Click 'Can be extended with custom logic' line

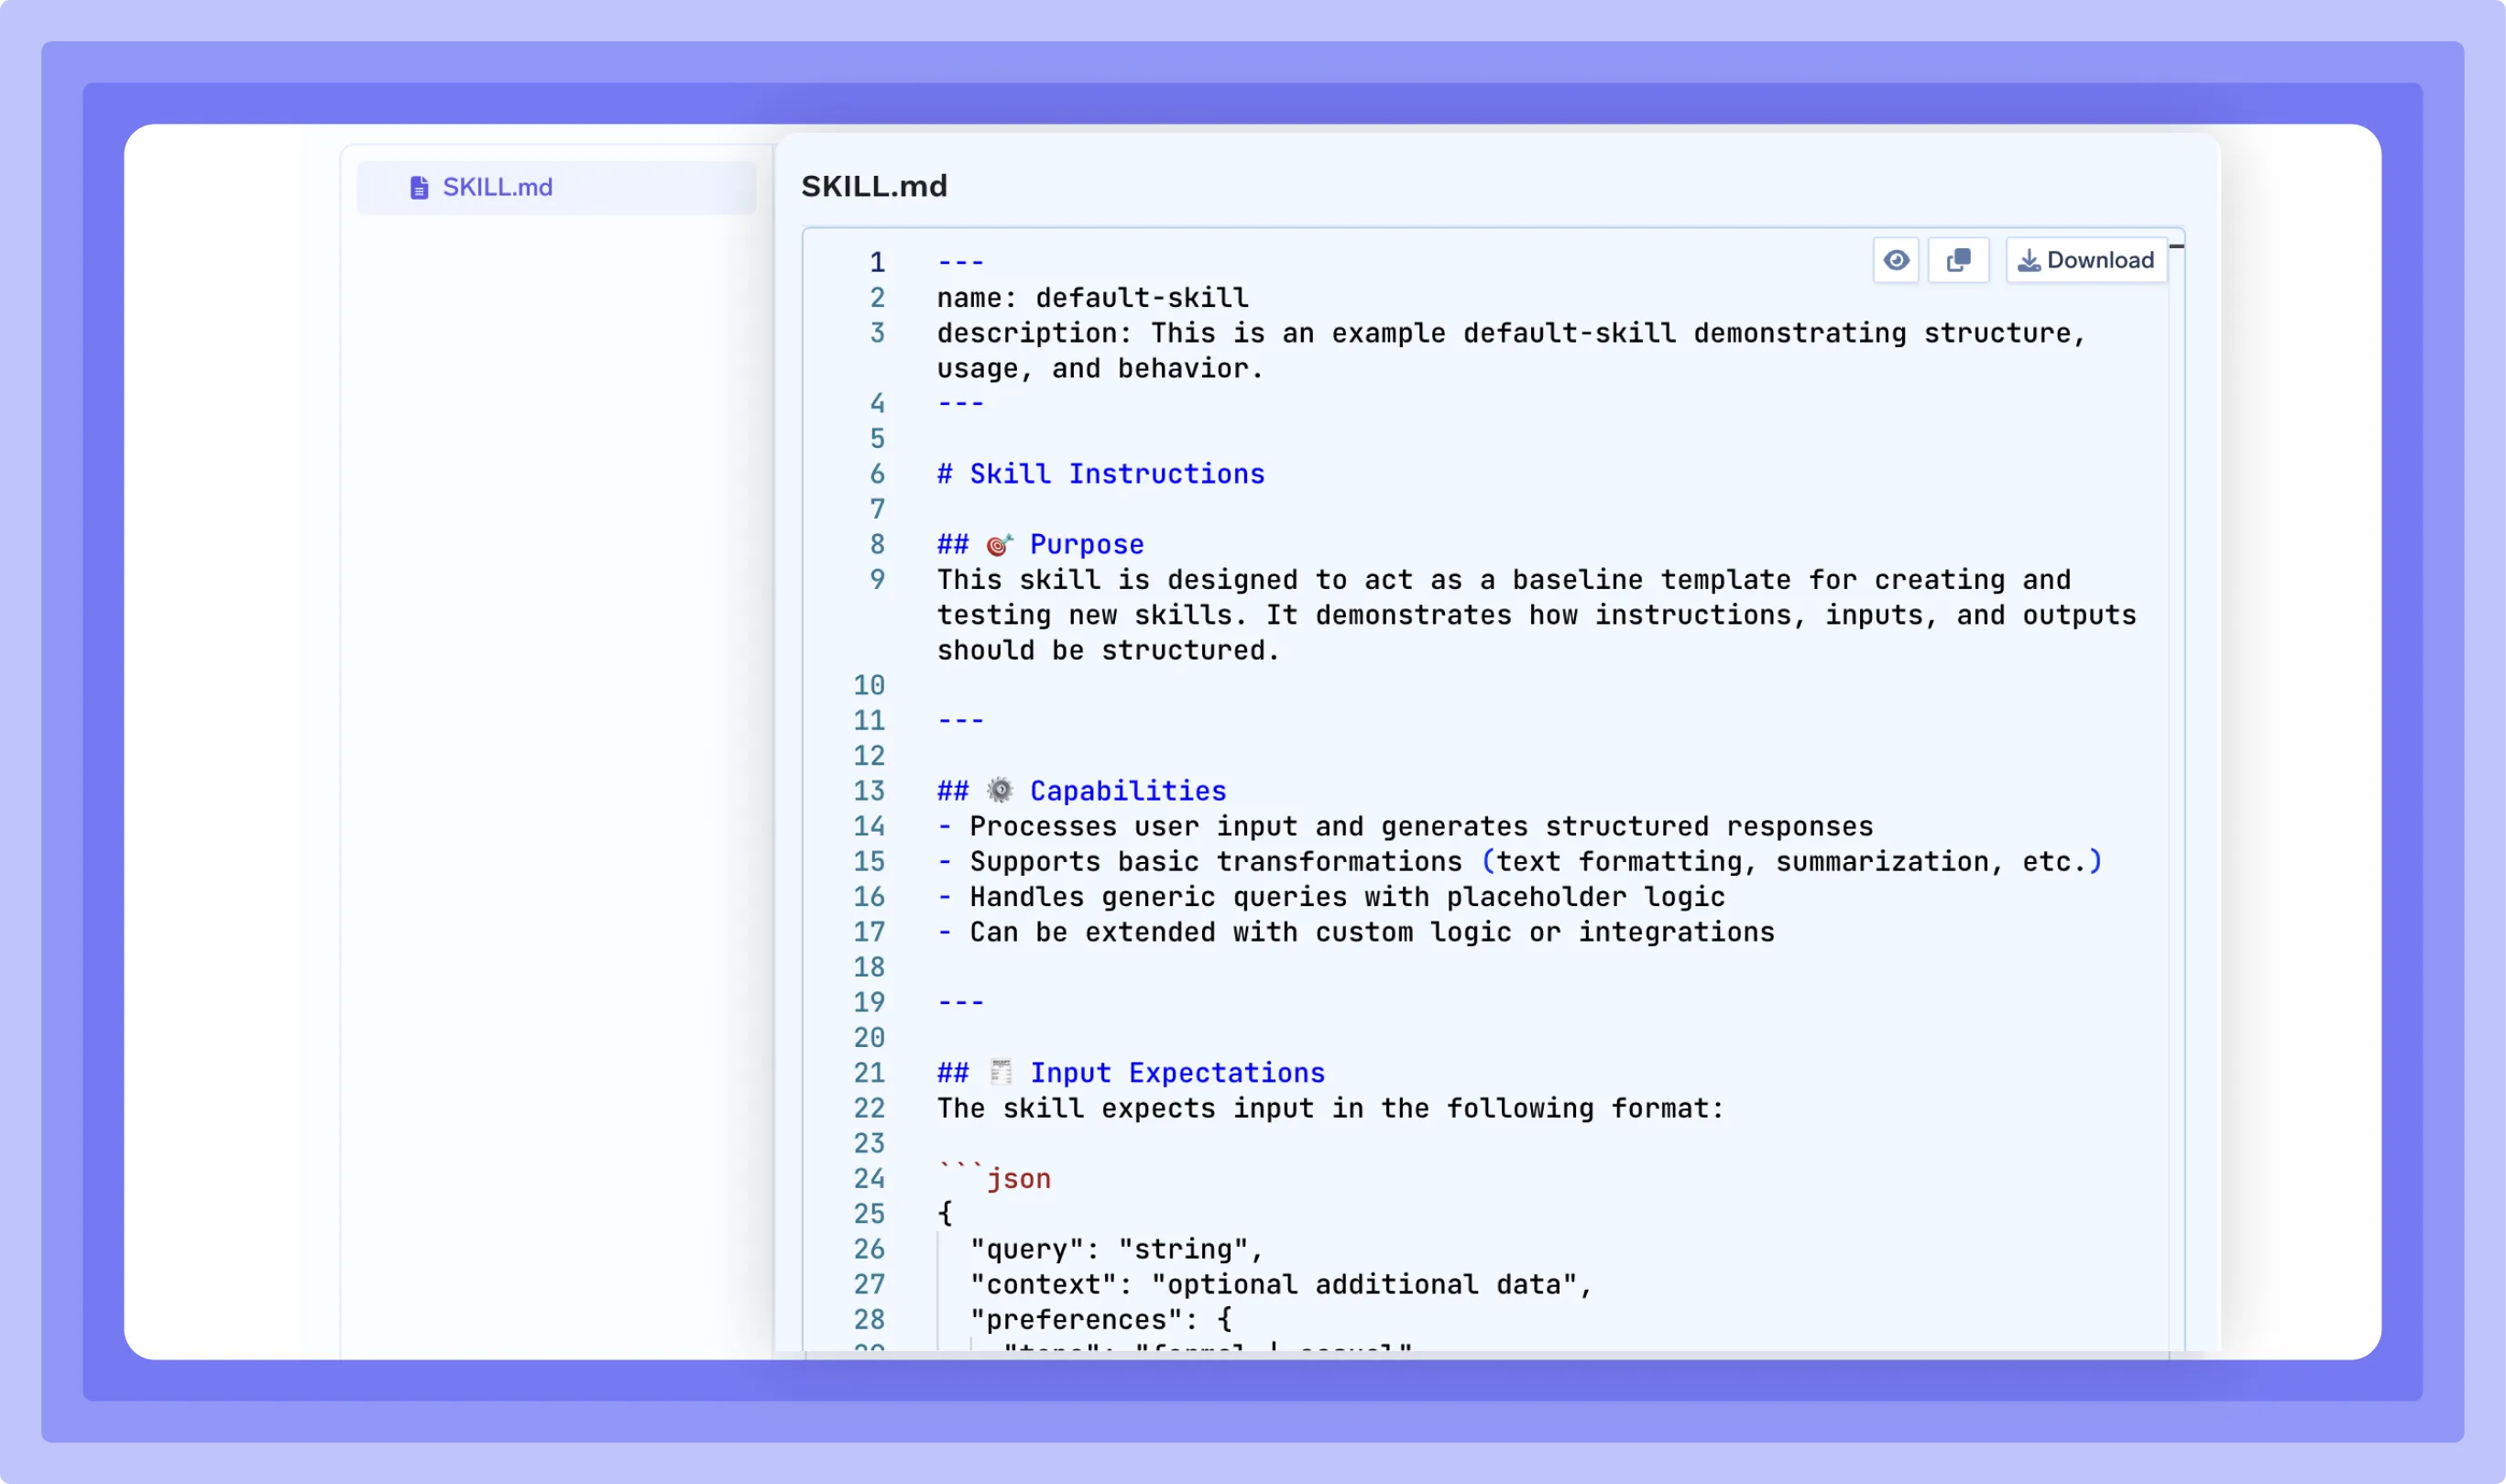pyautogui.click(x=1355, y=932)
